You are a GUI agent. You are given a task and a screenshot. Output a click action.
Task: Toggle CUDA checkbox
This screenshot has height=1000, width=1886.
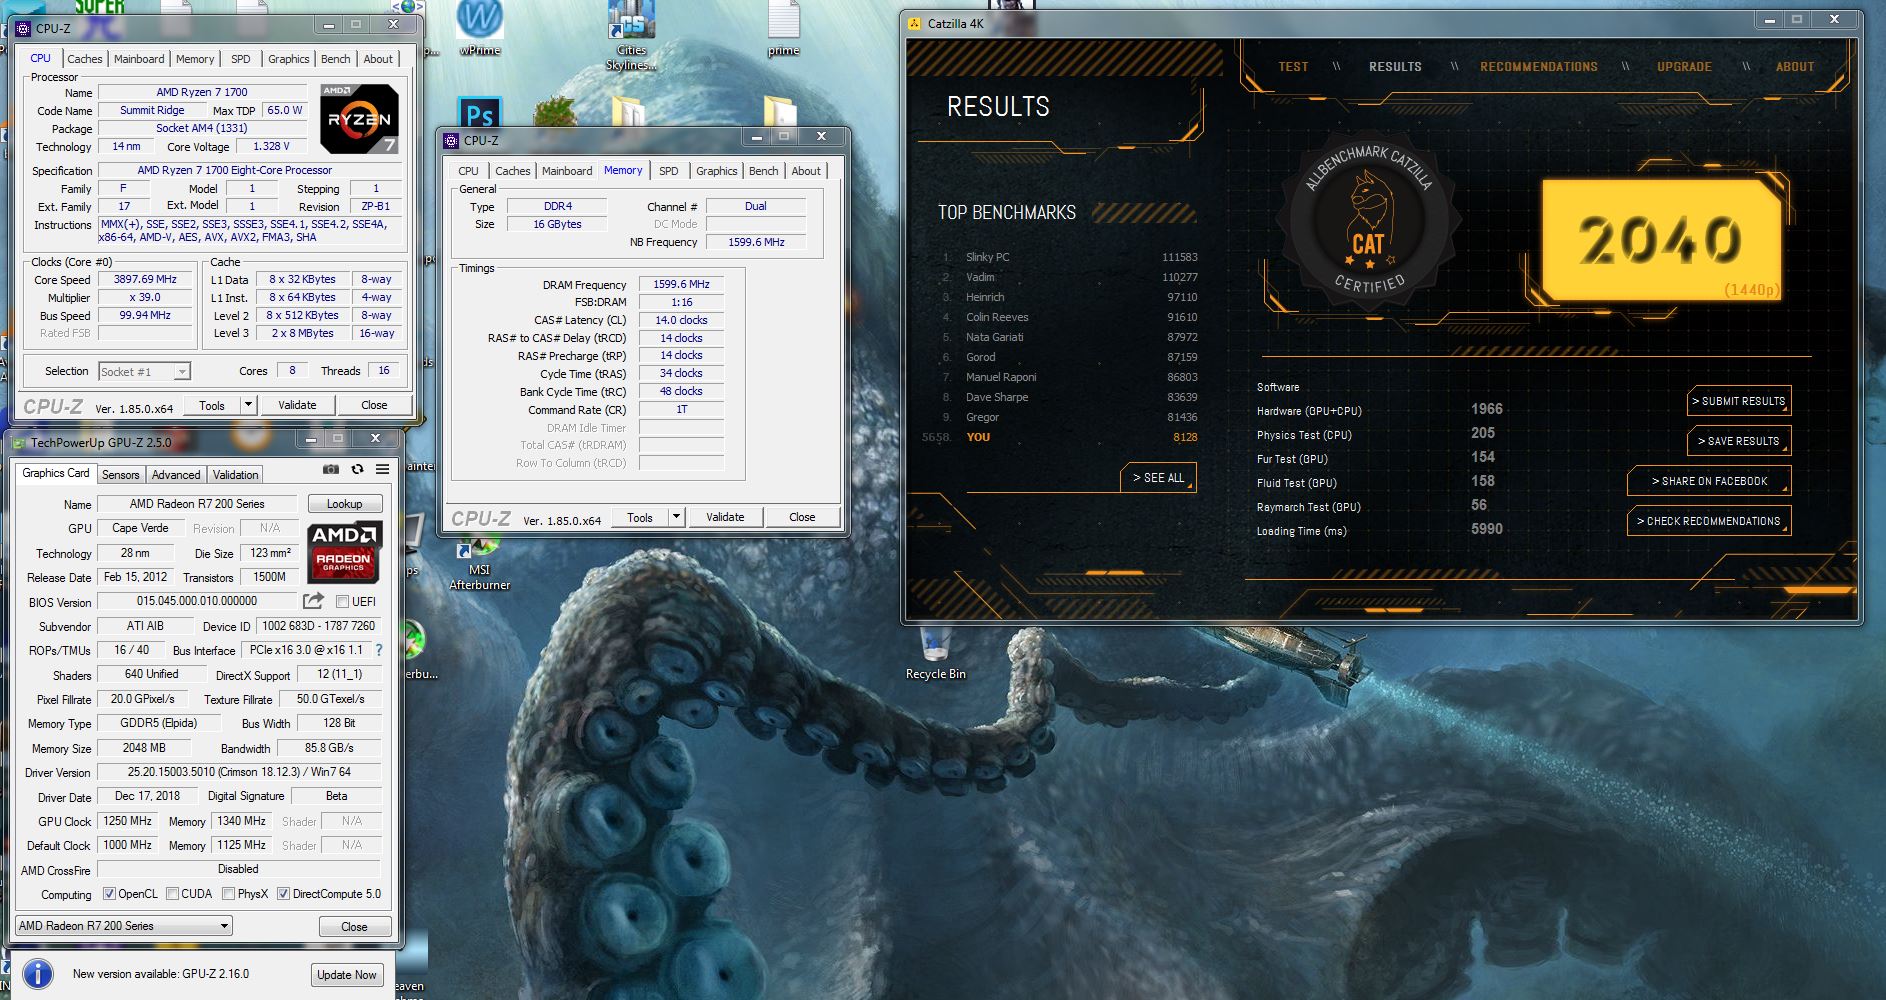pyautogui.click(x=172, y=894)
